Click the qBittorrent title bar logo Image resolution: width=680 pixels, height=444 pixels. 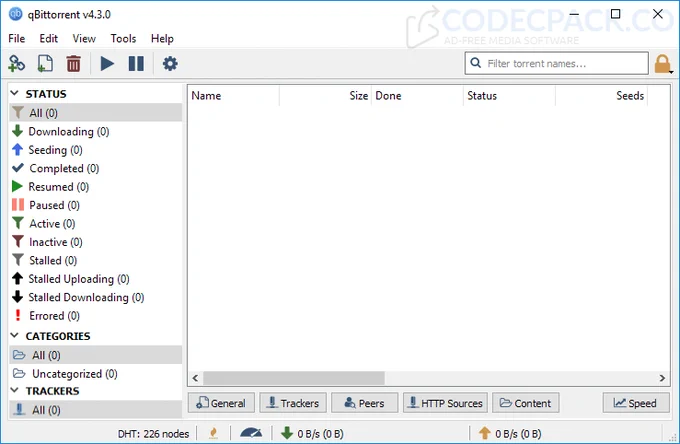16,14
